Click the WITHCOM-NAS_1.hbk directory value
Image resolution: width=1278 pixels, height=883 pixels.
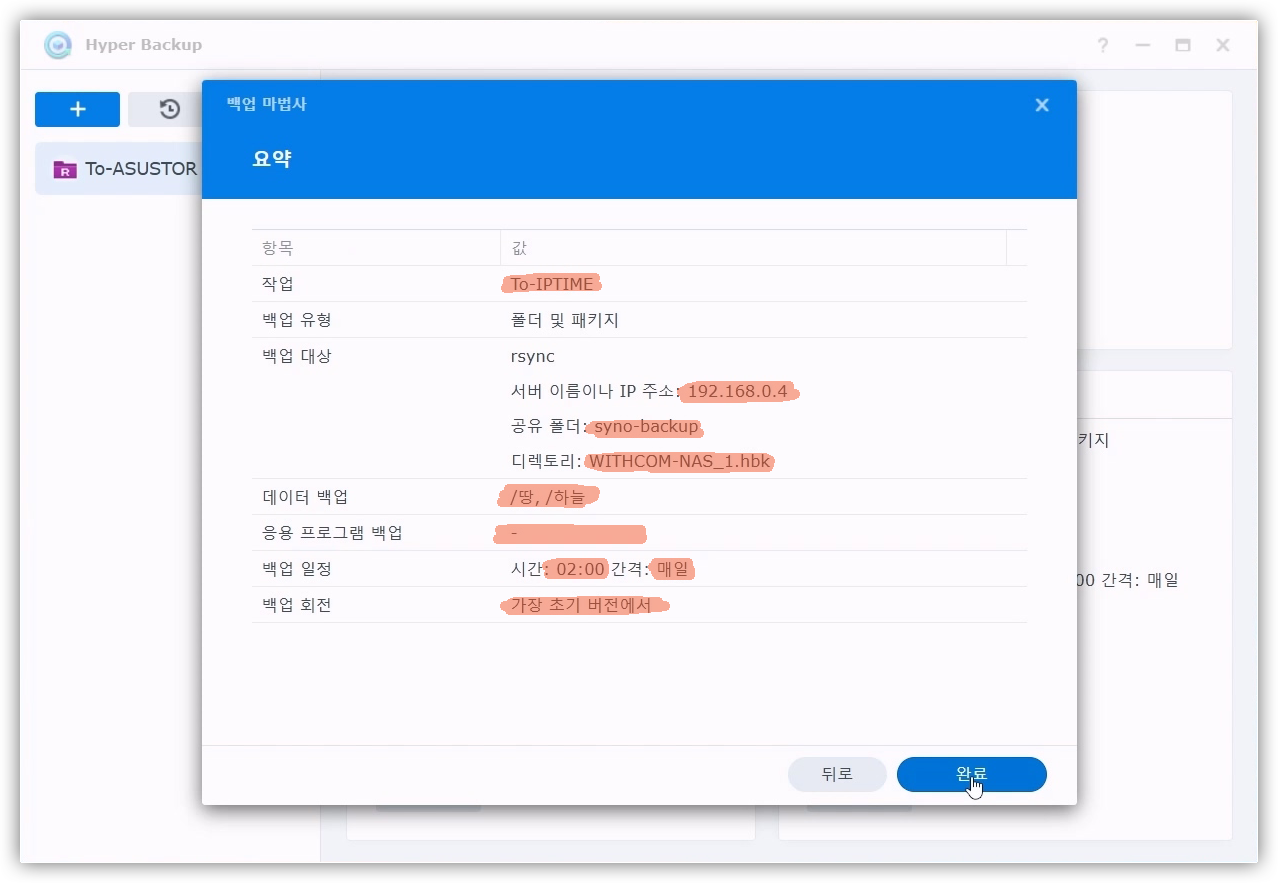680,462
